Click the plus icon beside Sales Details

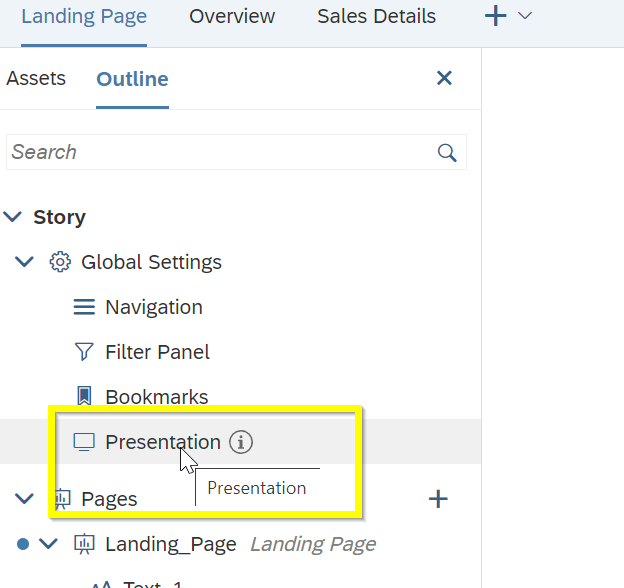(495, 16)
